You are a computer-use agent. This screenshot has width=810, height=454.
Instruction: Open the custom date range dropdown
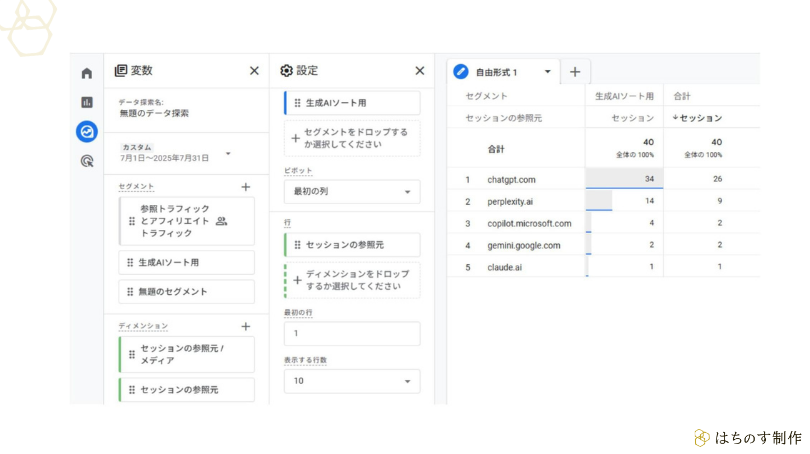click(228, 153)
